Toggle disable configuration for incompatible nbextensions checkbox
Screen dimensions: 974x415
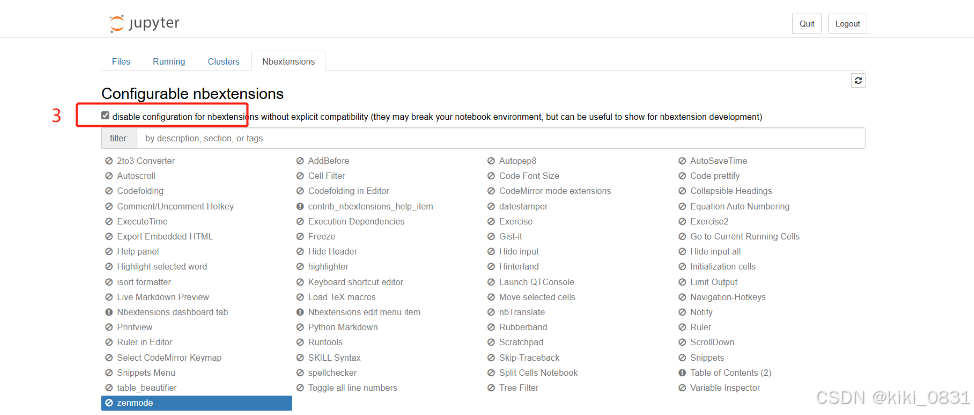click(105, 116)
